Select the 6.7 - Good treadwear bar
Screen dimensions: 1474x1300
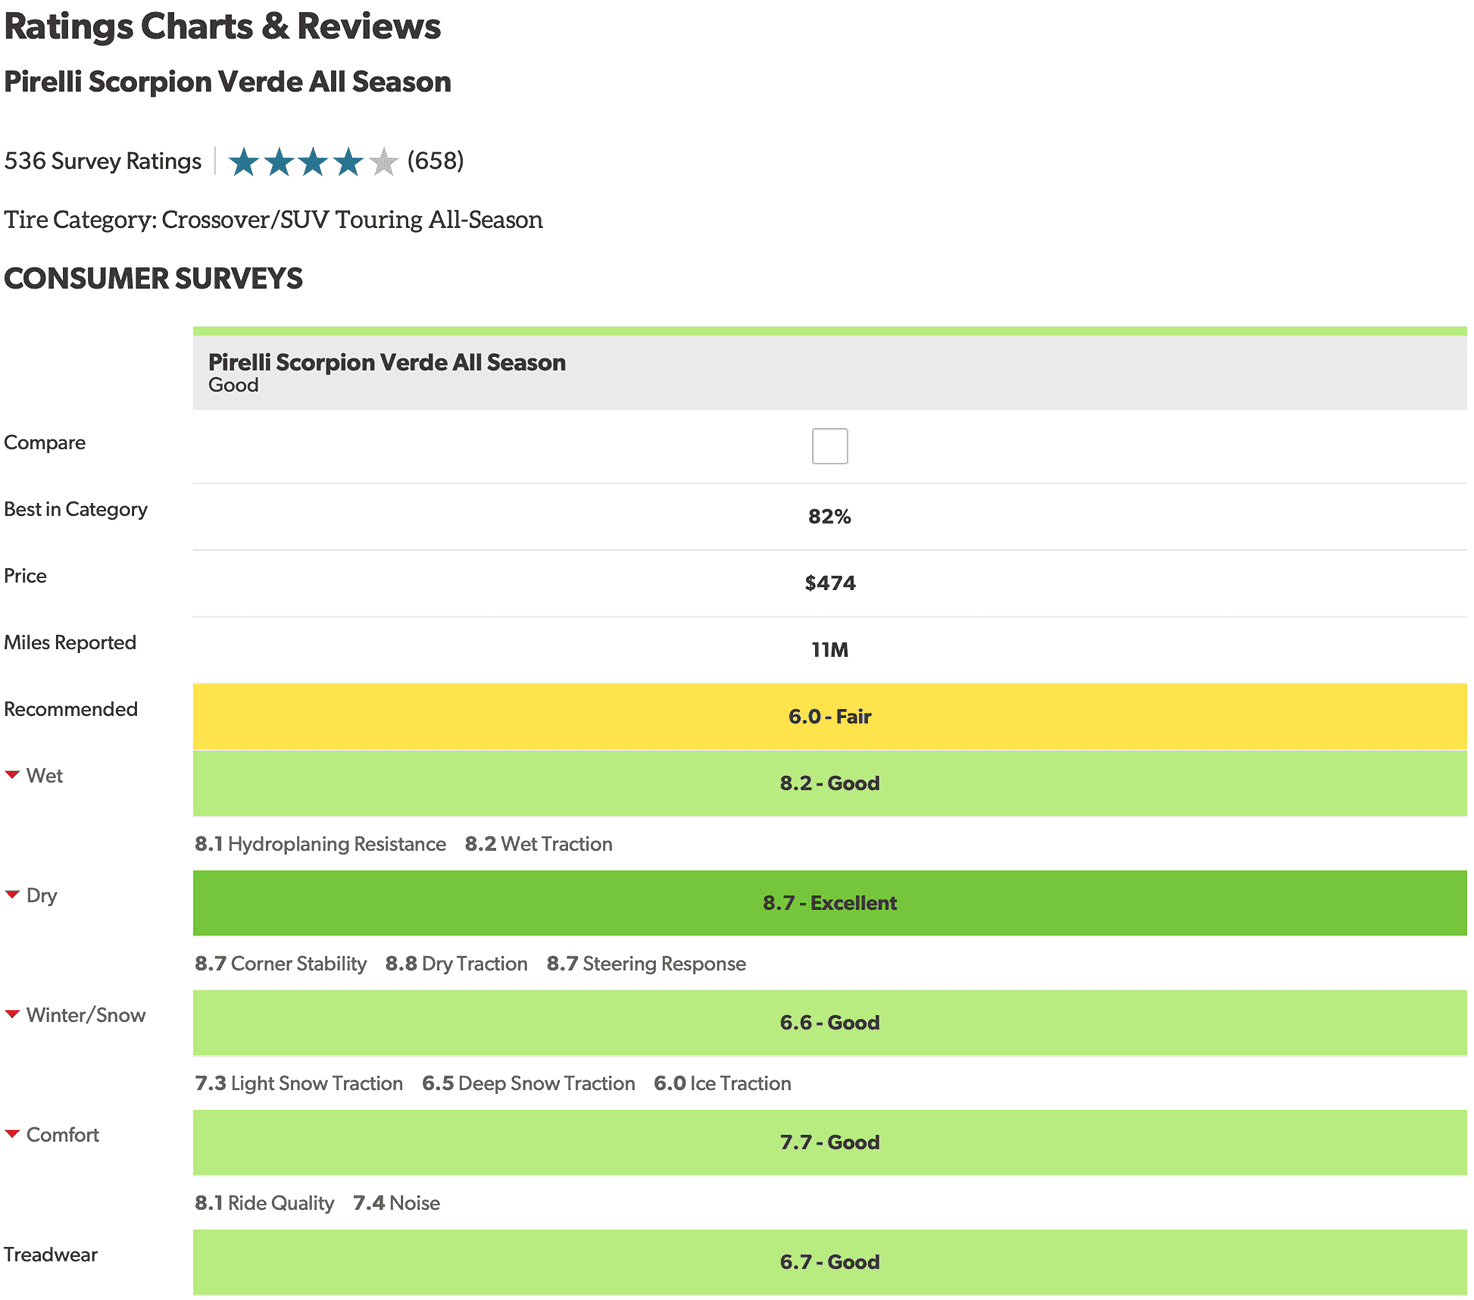pyautogui.click(x=830, y=1262)
